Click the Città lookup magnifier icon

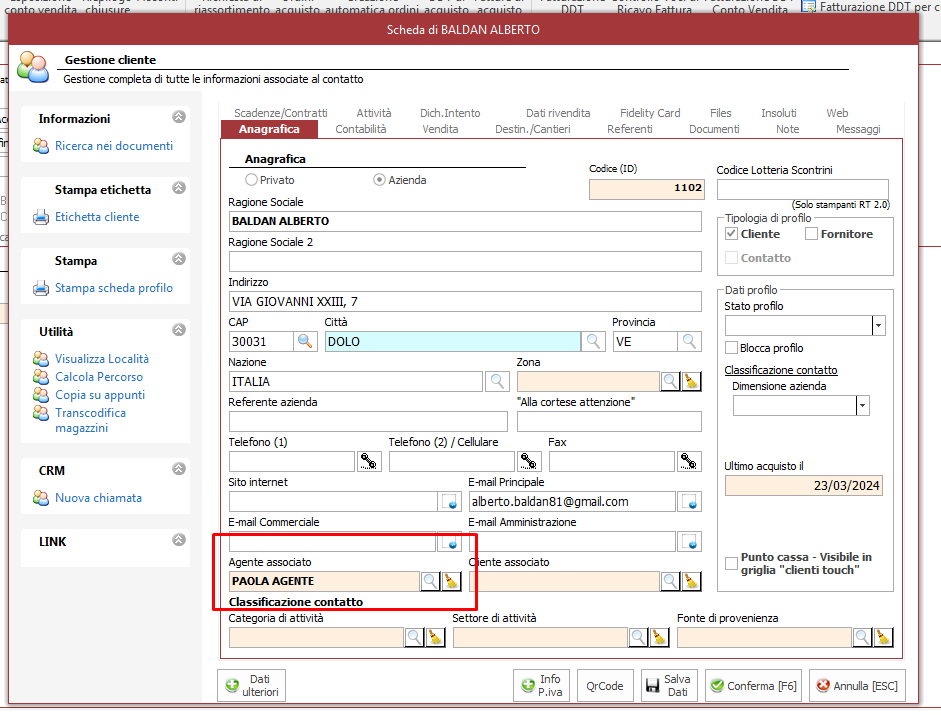[594, 342]
